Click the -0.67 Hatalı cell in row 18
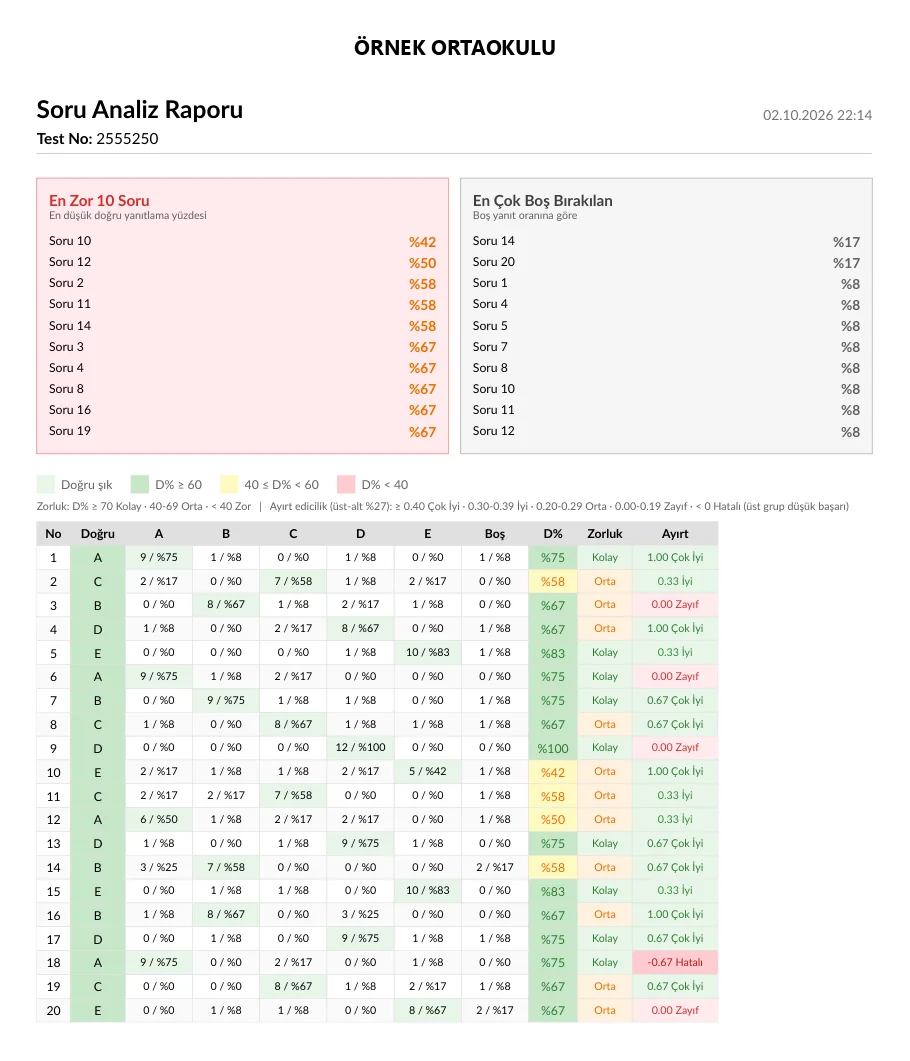 [675, 962]
